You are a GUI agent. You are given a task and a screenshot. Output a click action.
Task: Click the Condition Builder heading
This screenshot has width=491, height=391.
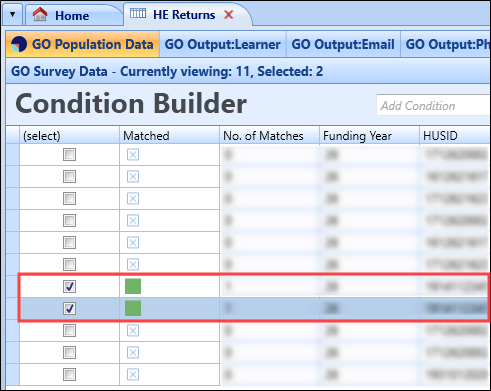tap(131, 104)
